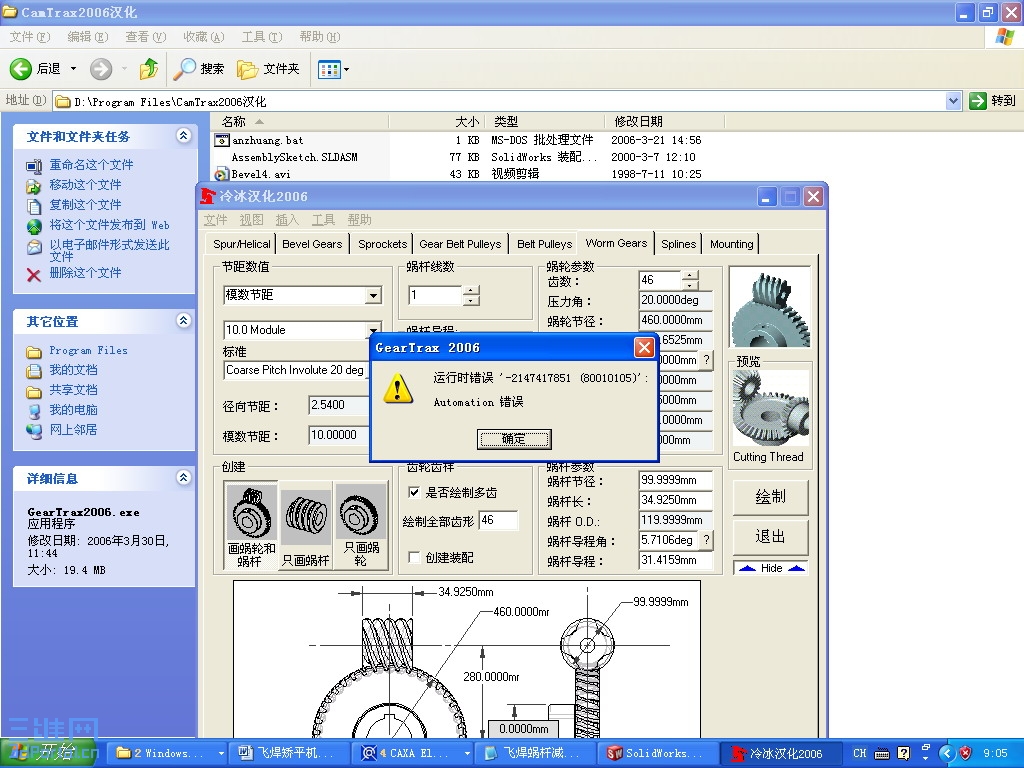Open the Belt Pulleys tab
1024x768 pixels.
click(545, 244)
